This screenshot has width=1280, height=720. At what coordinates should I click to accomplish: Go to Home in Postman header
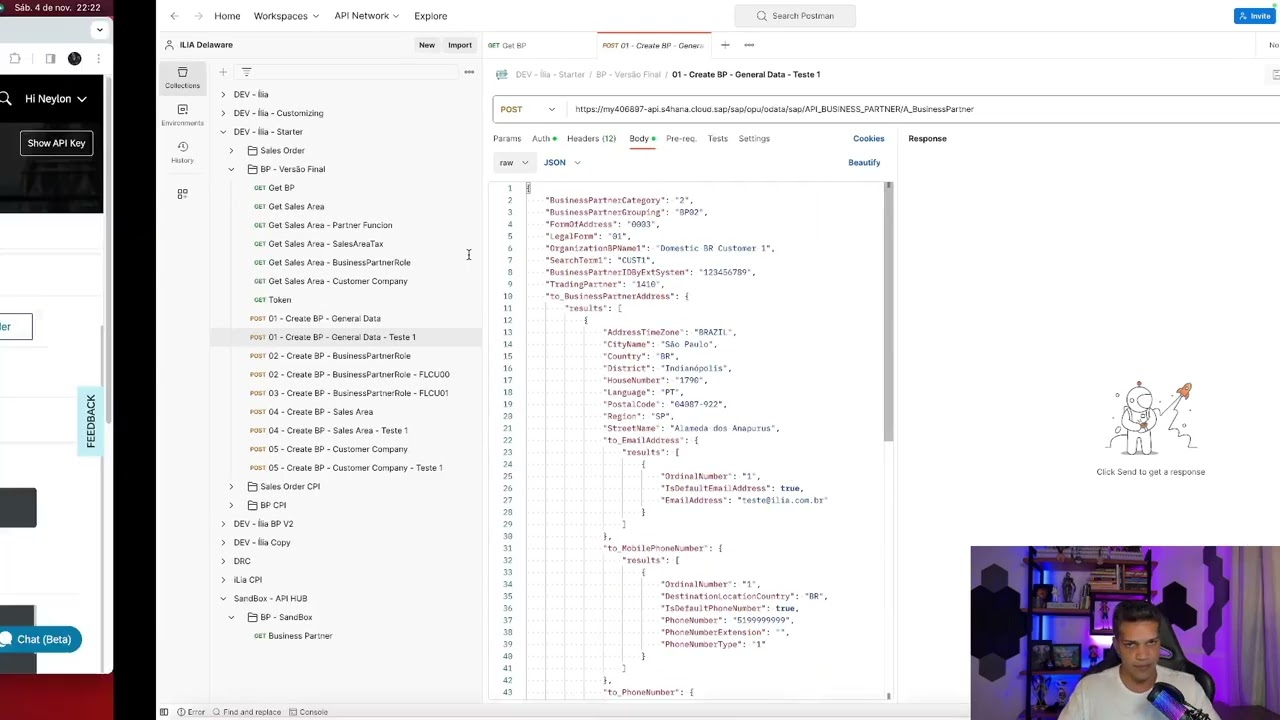click(x=227, y=16)
